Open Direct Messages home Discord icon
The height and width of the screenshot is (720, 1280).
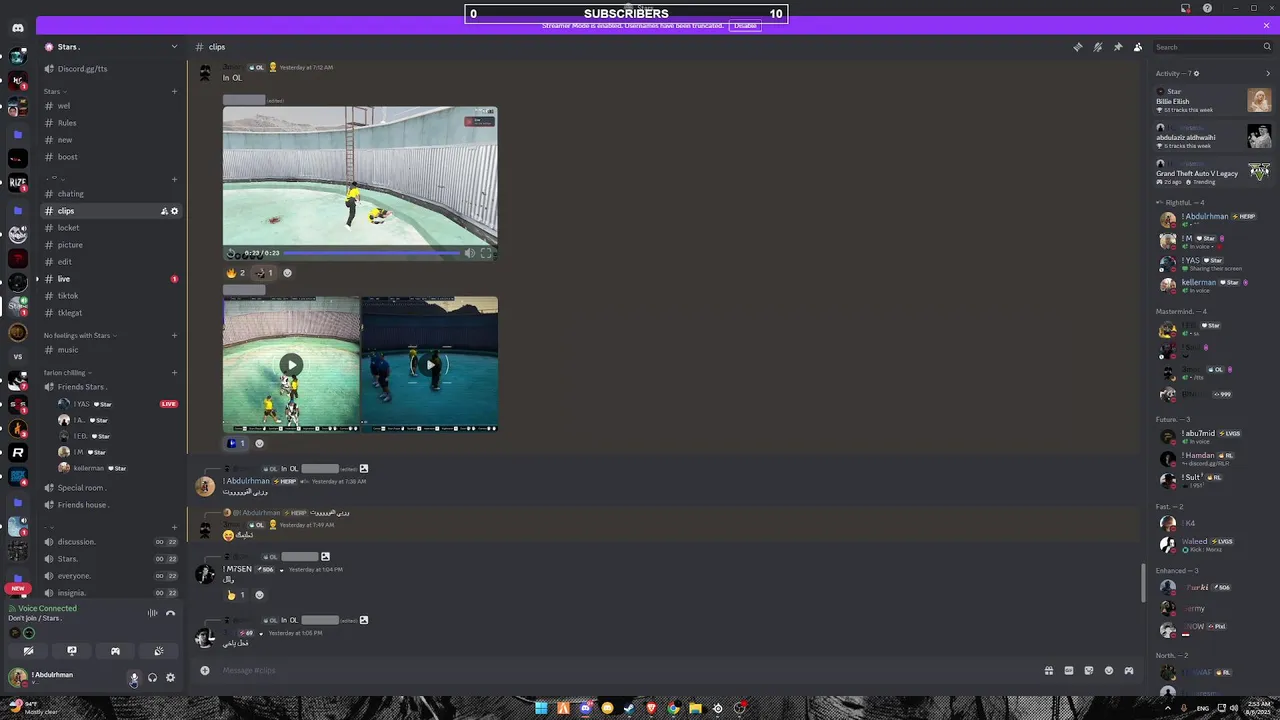point(18,28)
